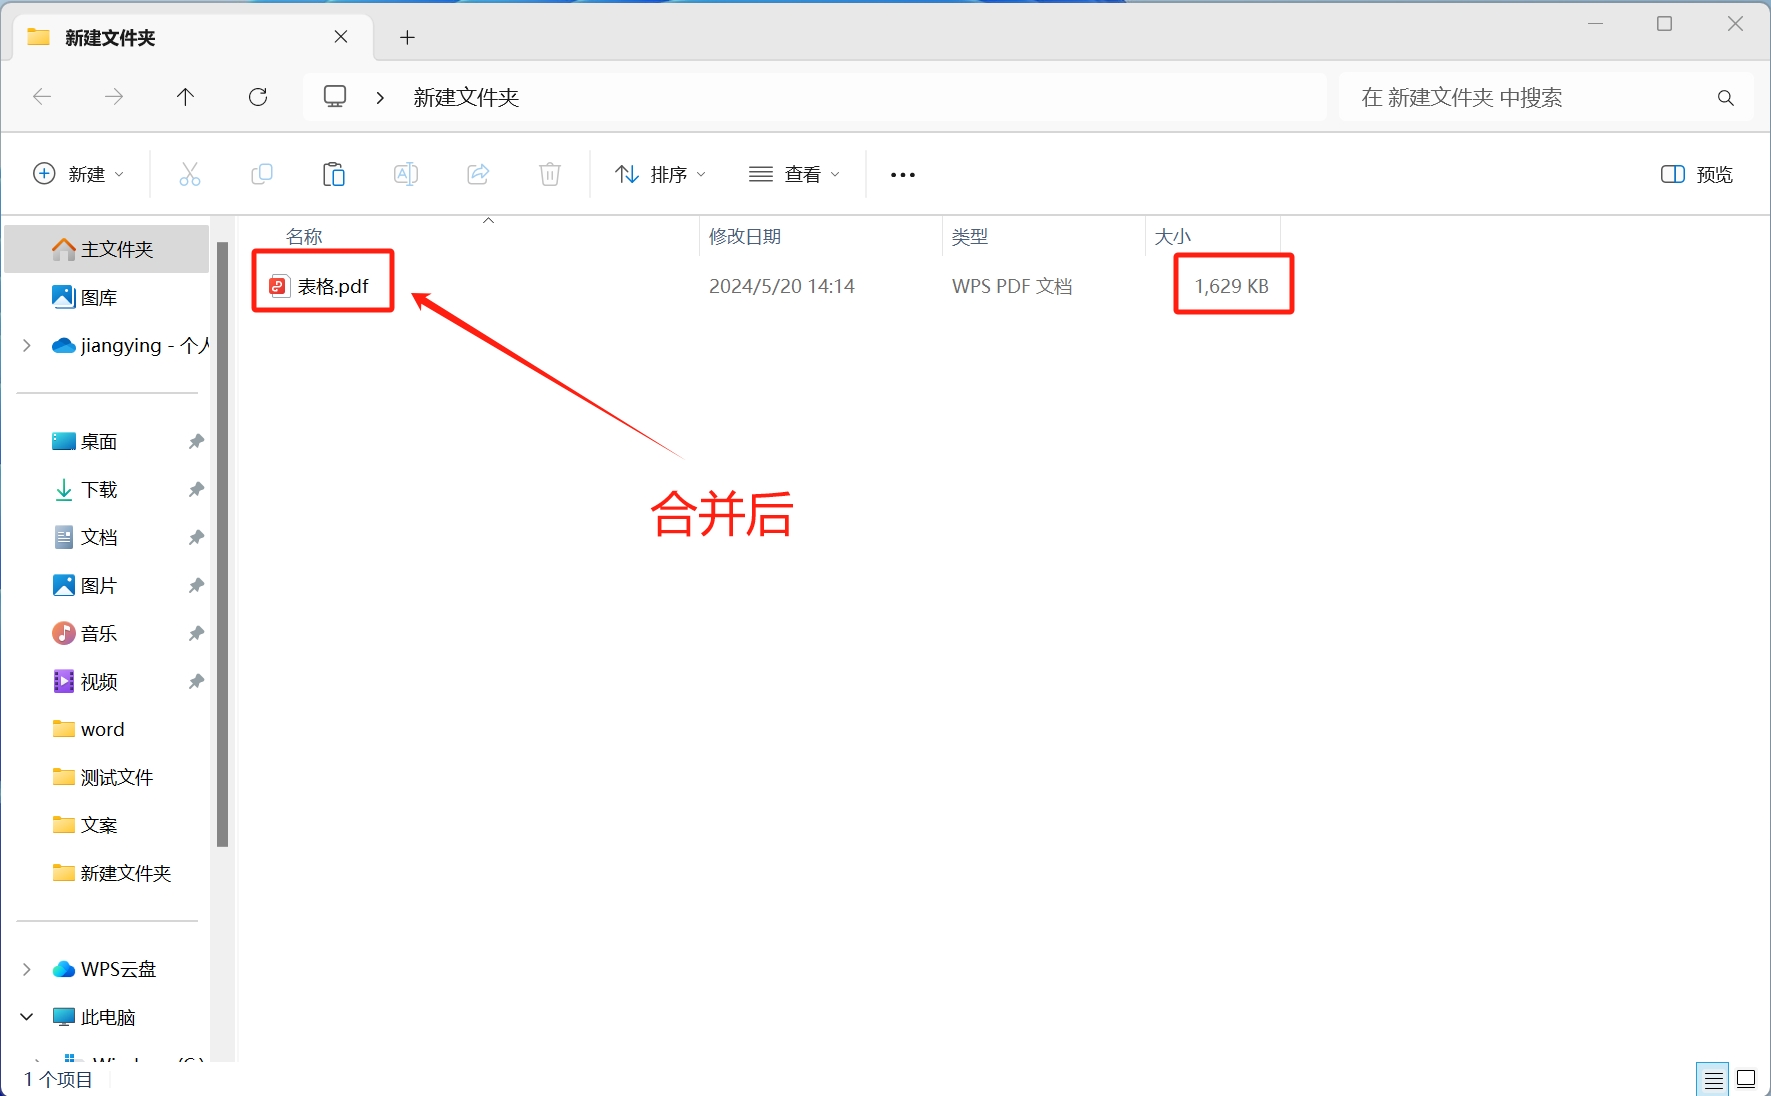The width and height of the screenshot is (1771, 1096).
Task: Click the navigate Up arrow icon
Action: [186, 96]
